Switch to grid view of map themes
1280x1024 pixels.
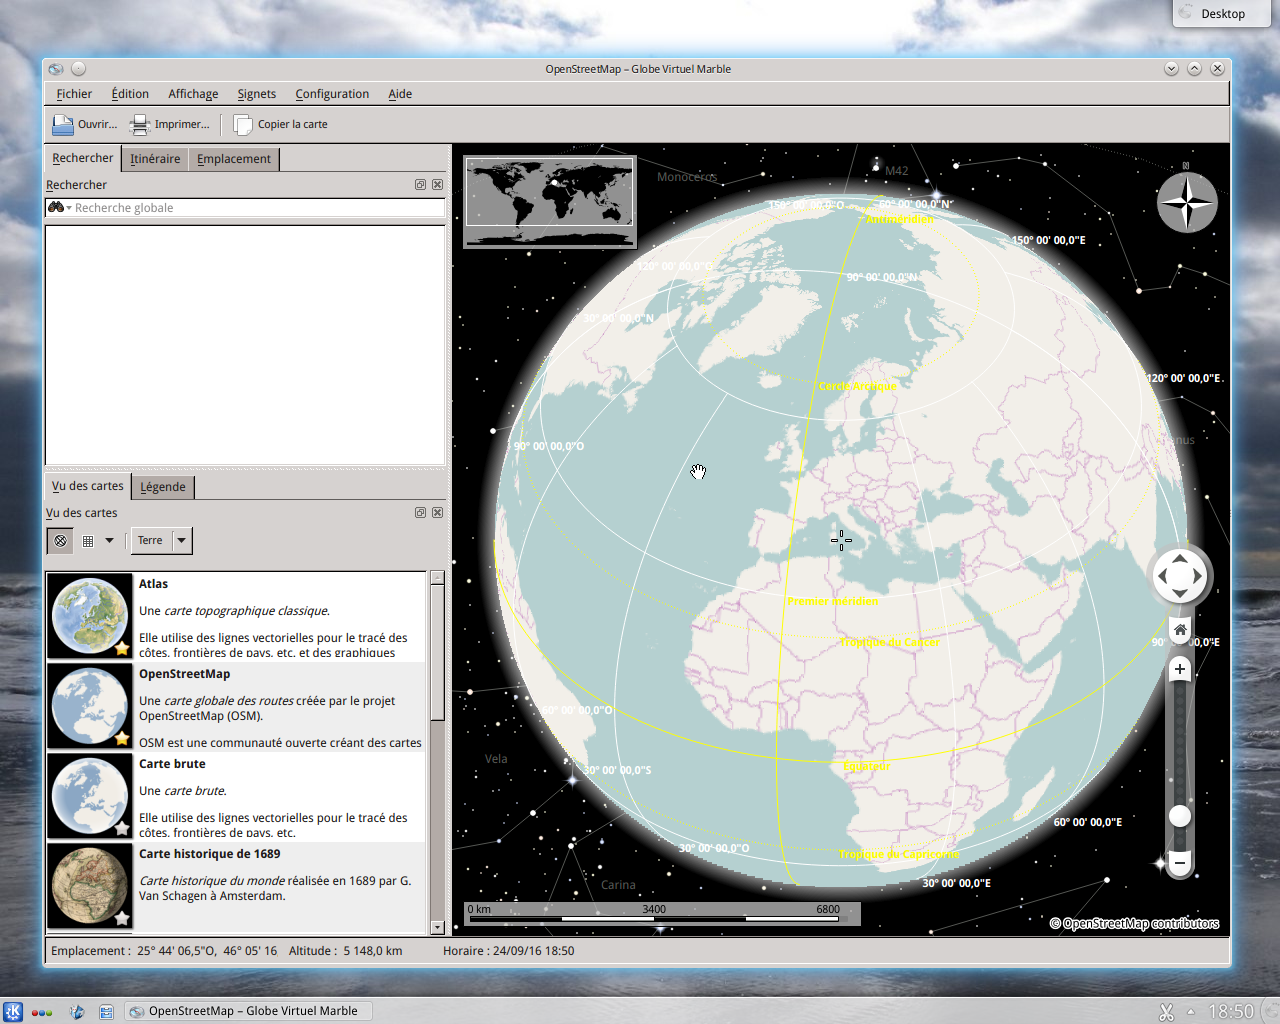point(88,540)
